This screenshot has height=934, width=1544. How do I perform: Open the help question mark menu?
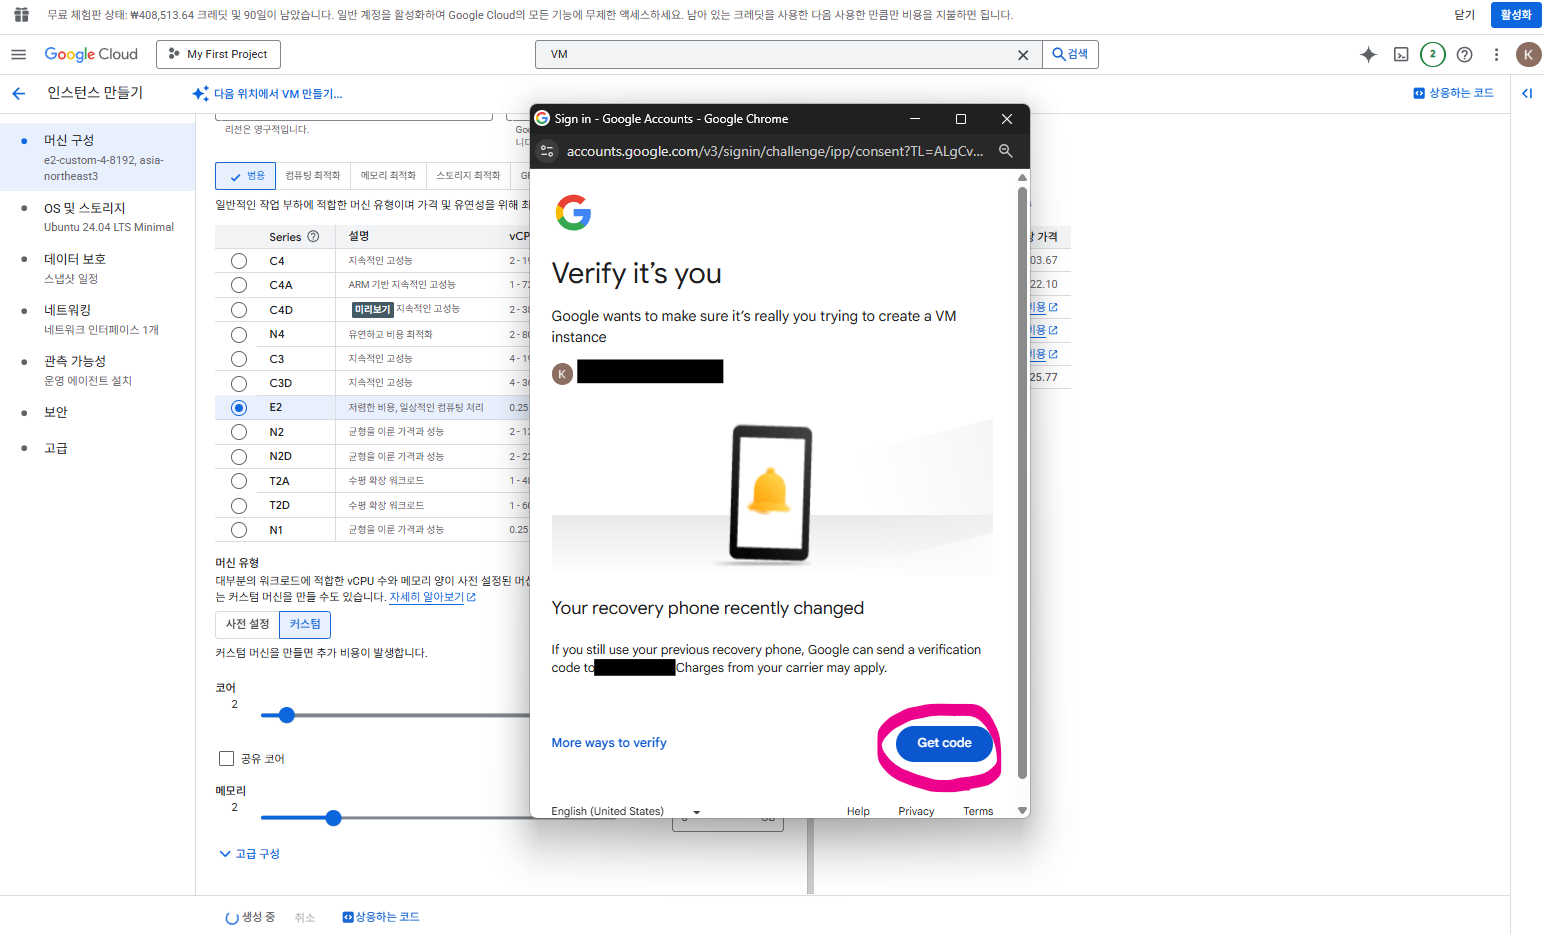coord(1464,54)
